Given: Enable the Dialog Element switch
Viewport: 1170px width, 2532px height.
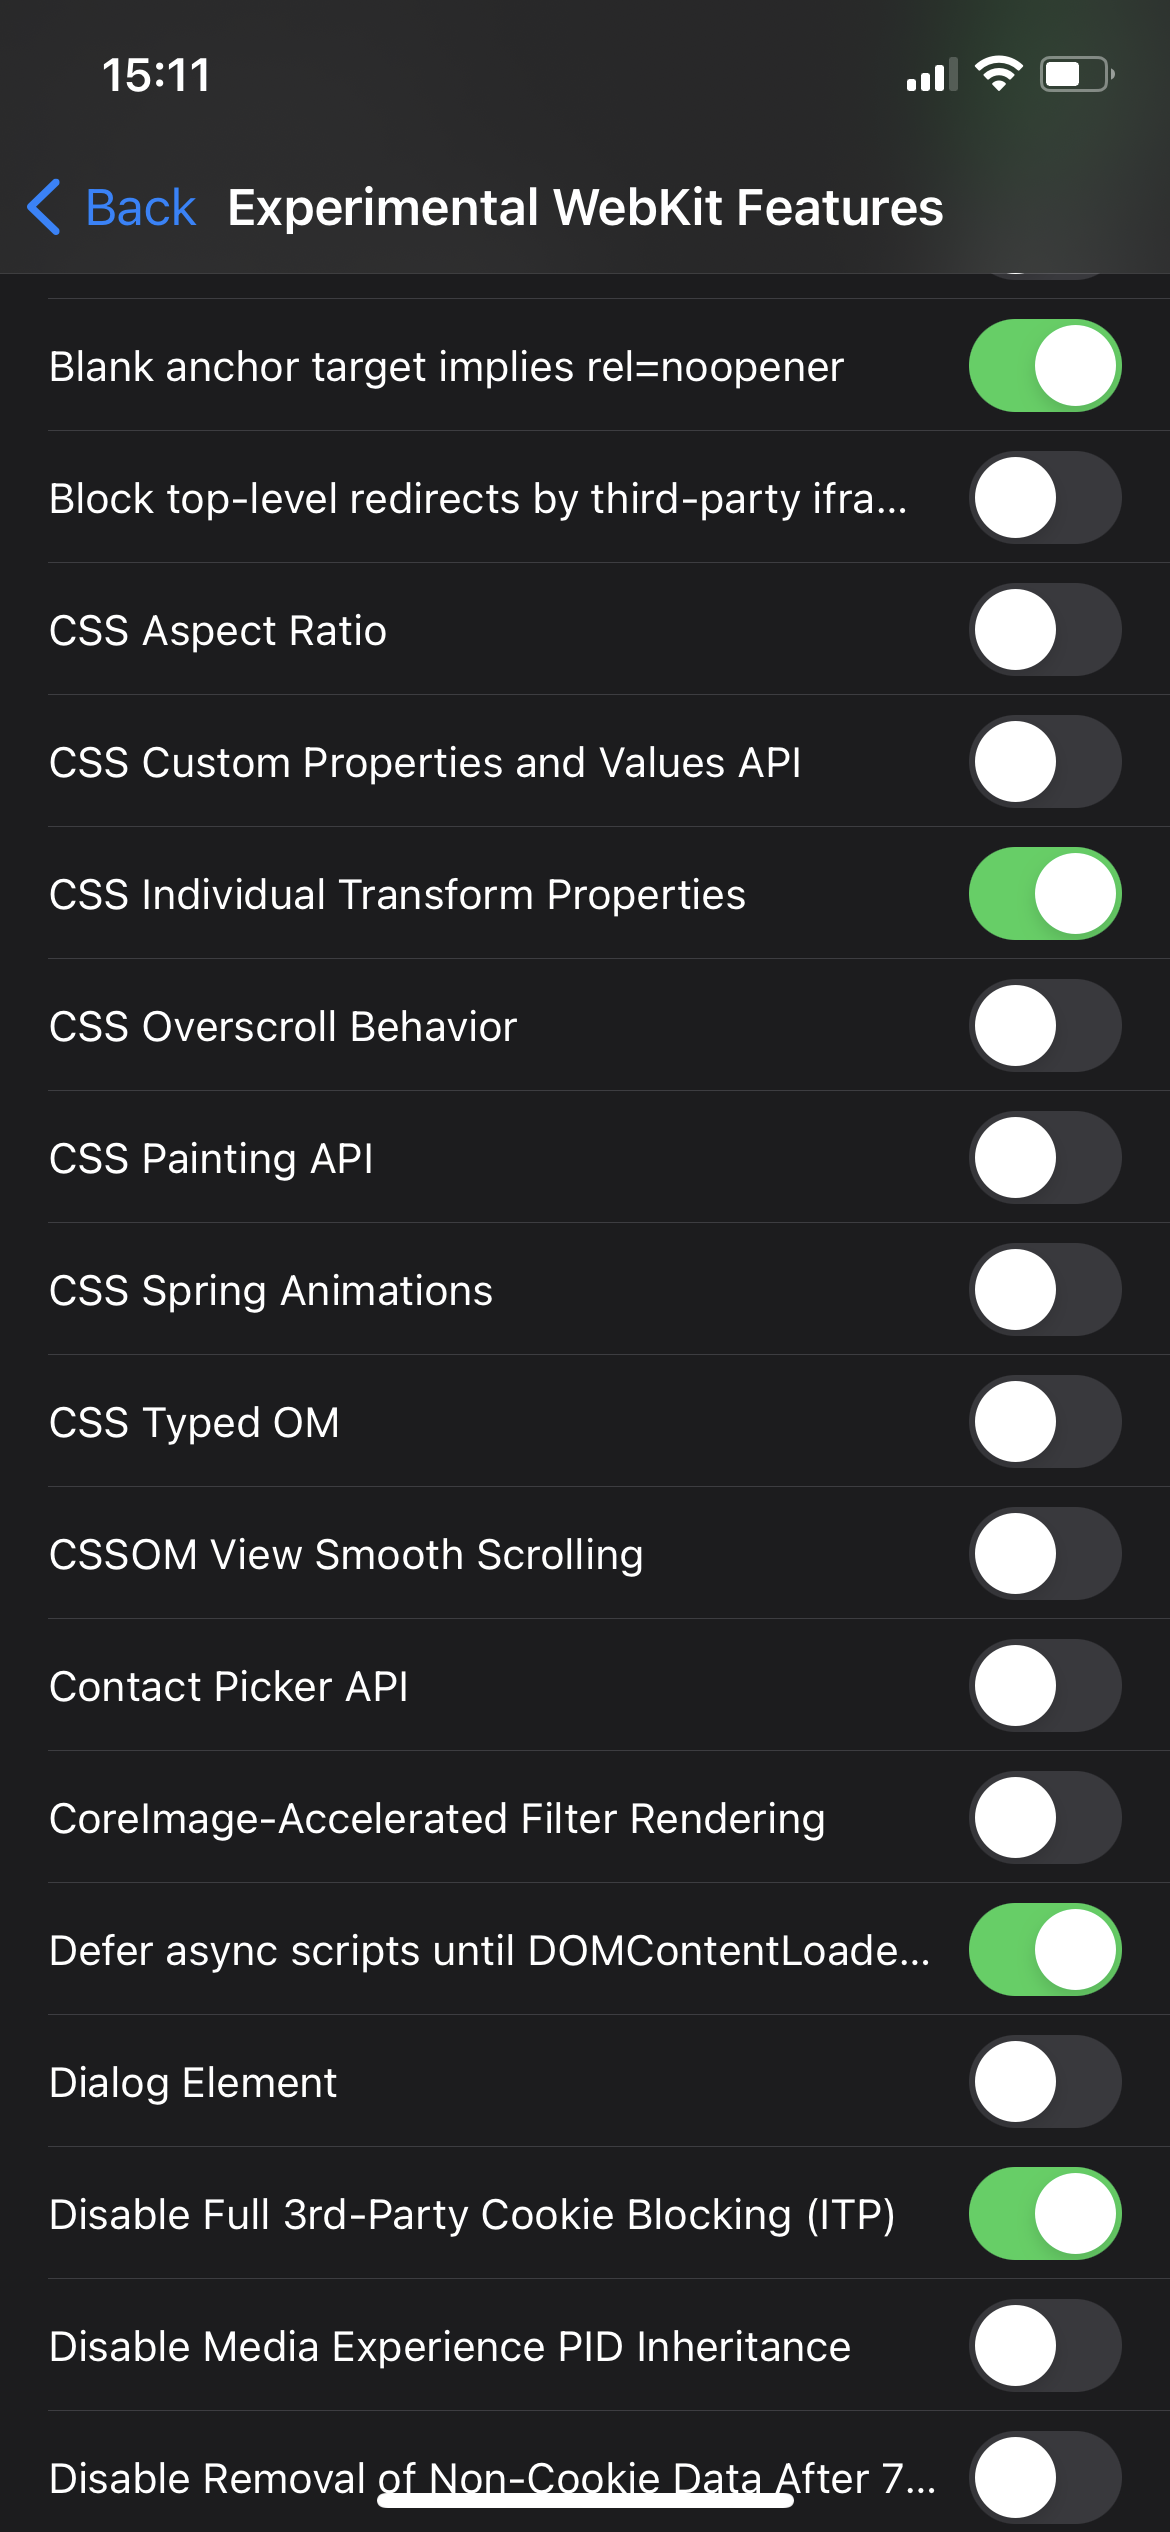Looking at the screenshot, I should [x=1044, y=2082].
